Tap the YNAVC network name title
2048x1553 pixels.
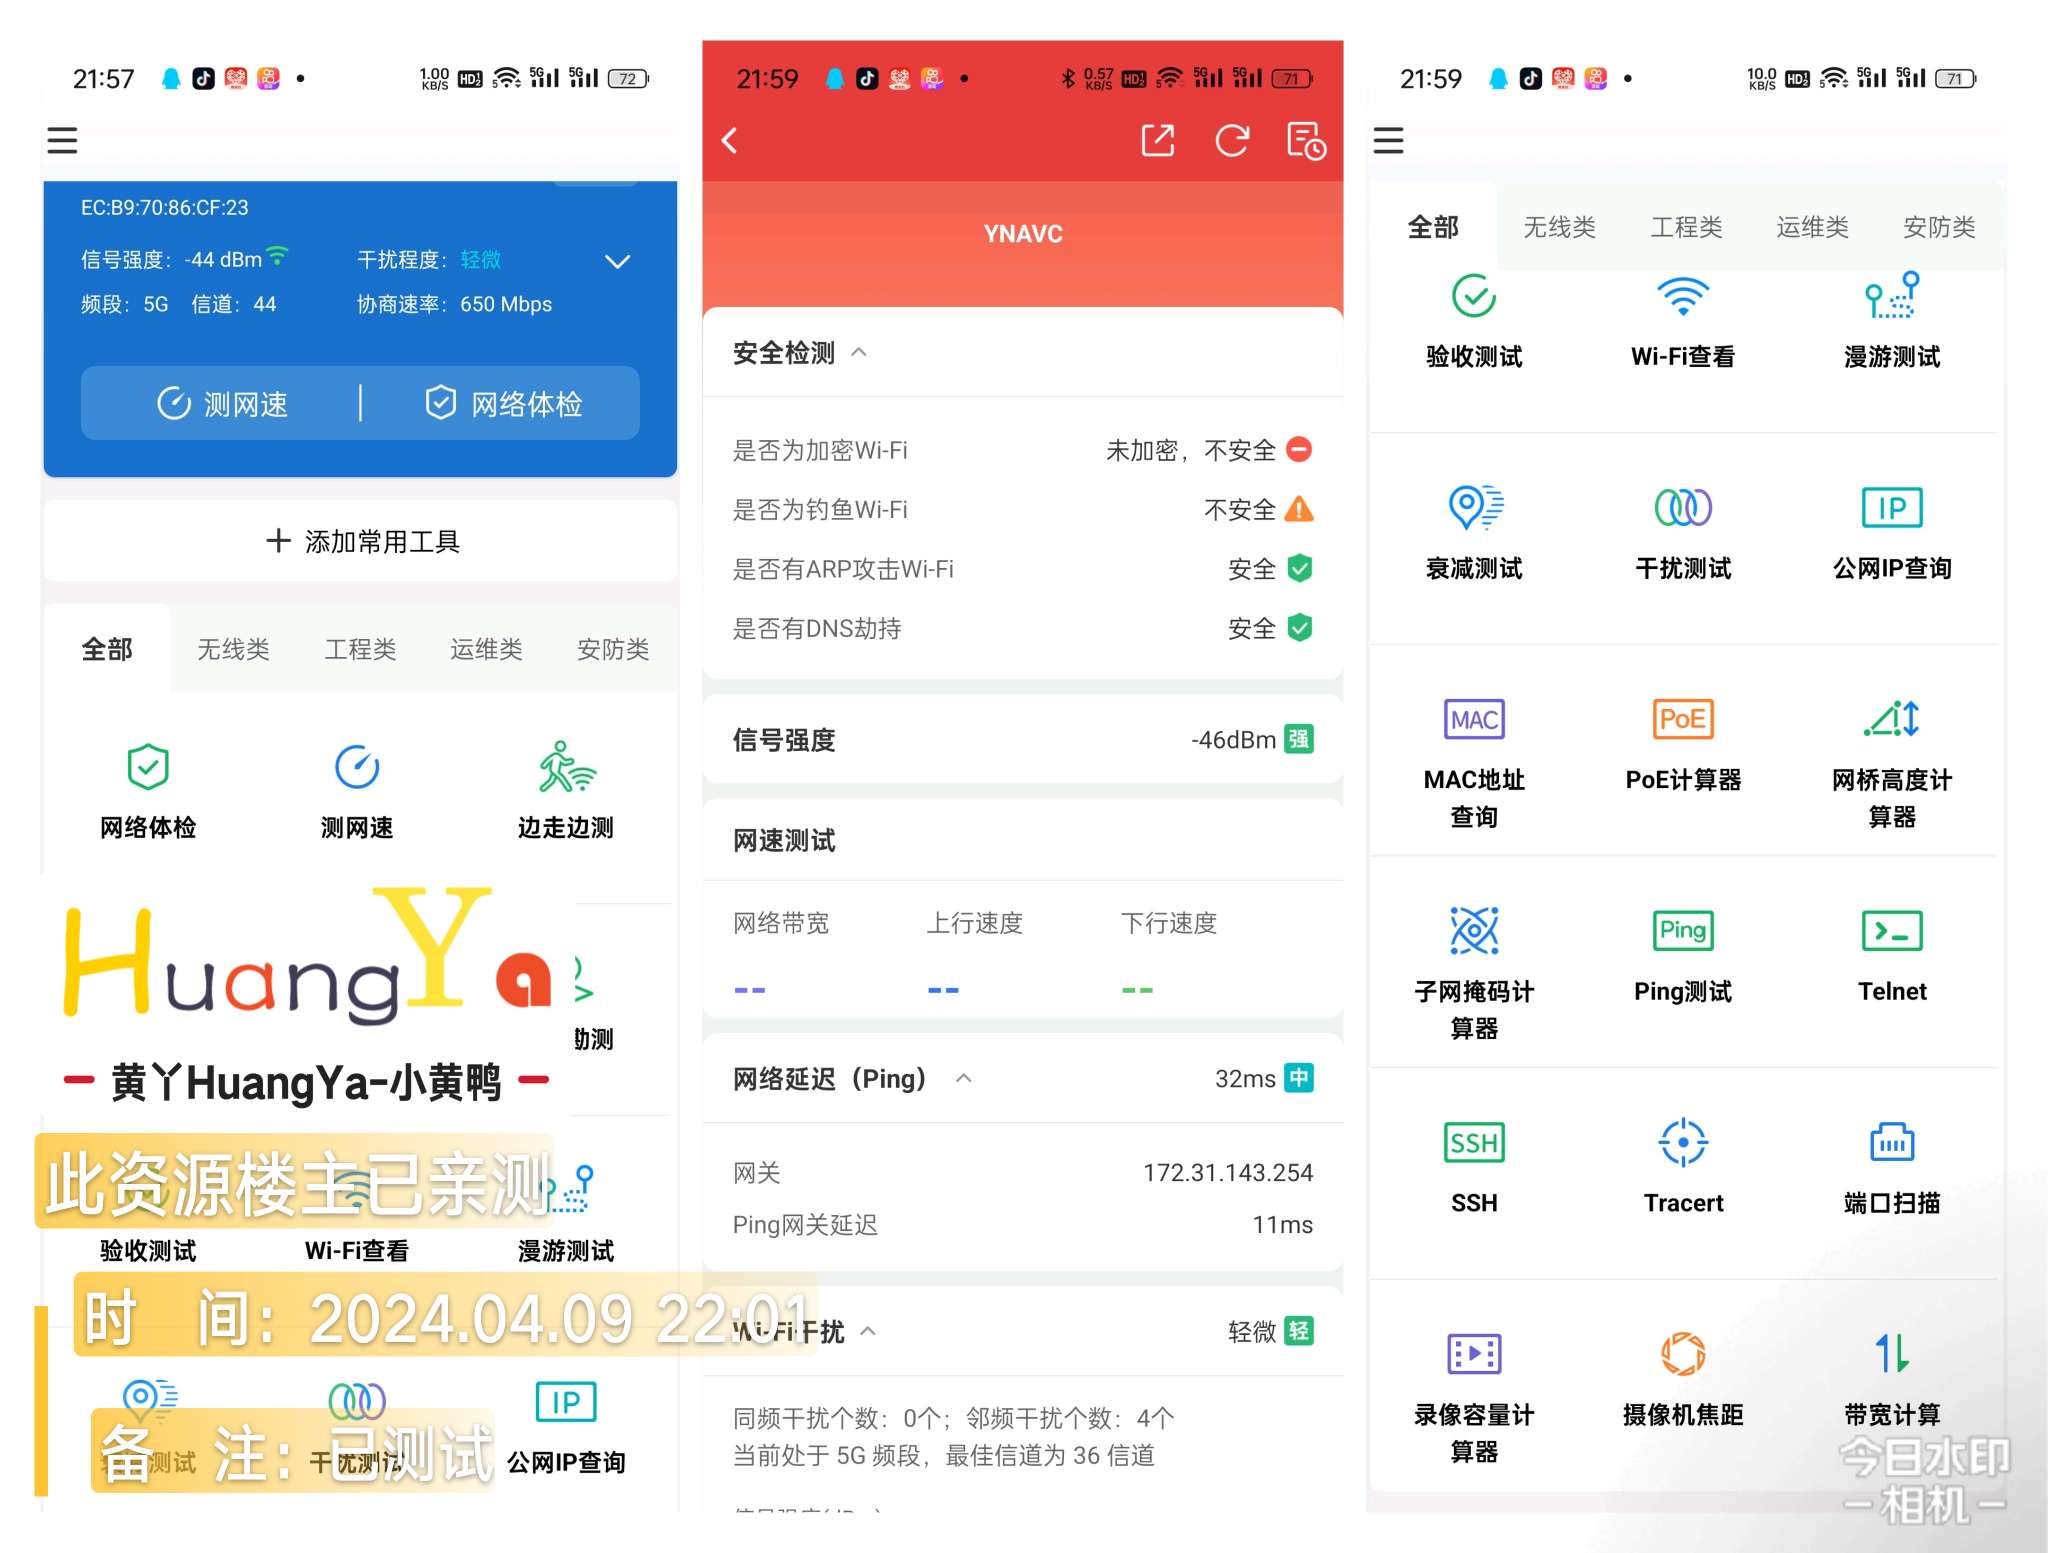point(1023,233)
